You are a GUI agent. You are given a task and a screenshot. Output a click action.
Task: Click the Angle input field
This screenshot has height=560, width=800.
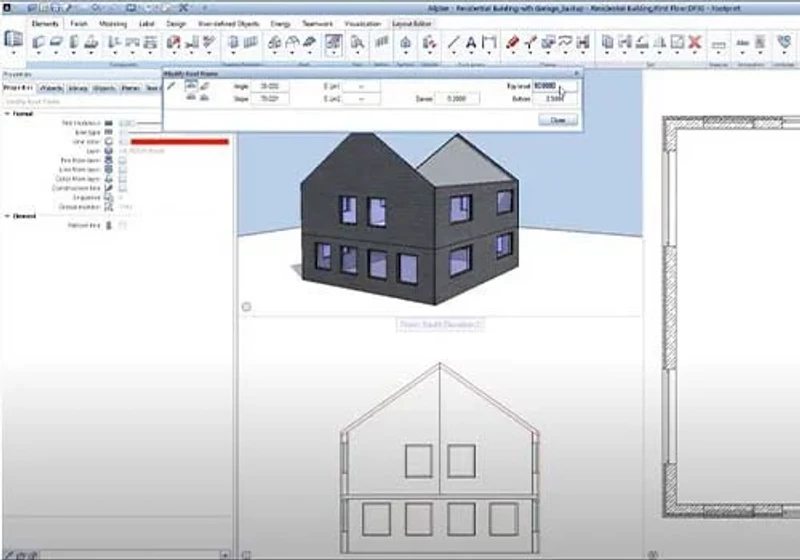coord(270,86)
